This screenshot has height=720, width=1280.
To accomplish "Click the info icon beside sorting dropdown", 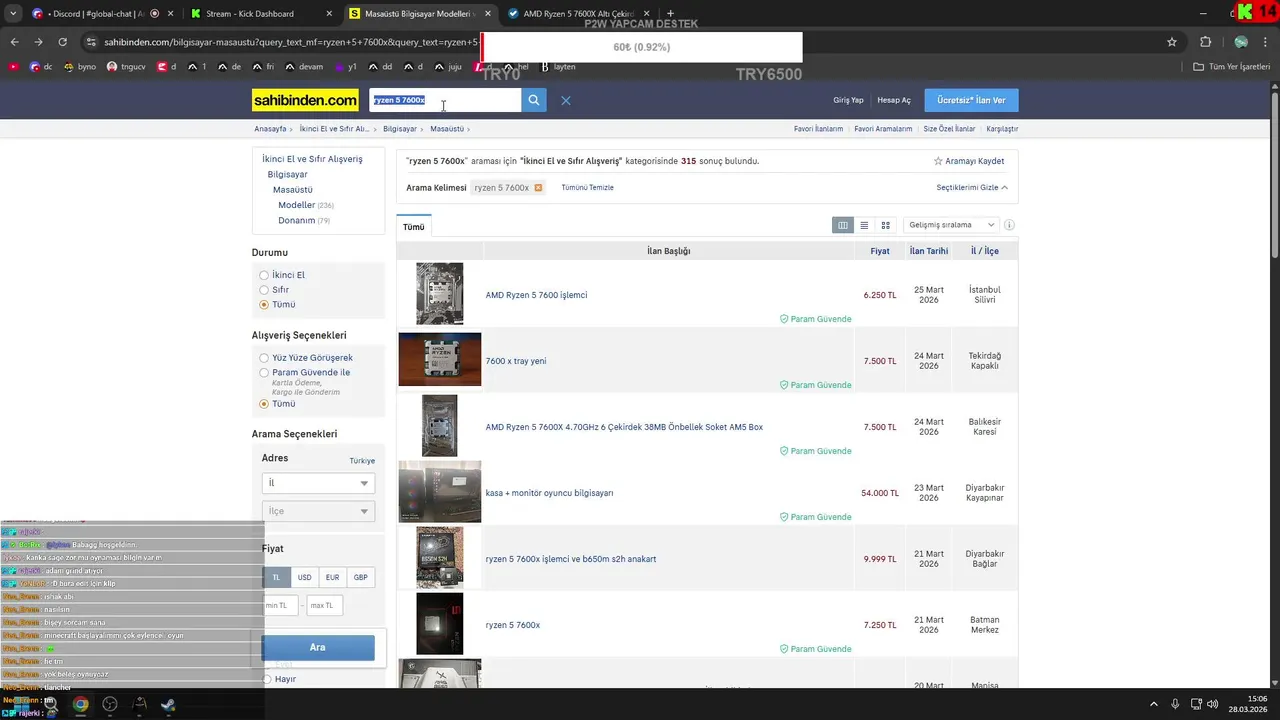I will coord(1009,225).
